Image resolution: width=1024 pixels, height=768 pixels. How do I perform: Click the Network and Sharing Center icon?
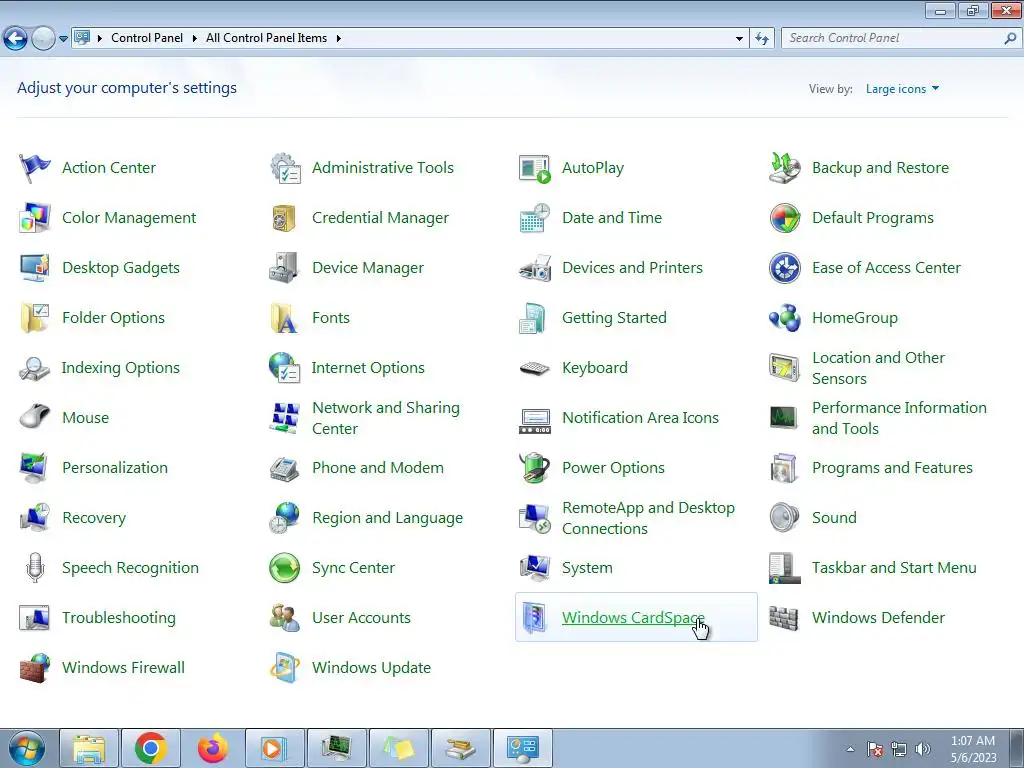point(285,418)
